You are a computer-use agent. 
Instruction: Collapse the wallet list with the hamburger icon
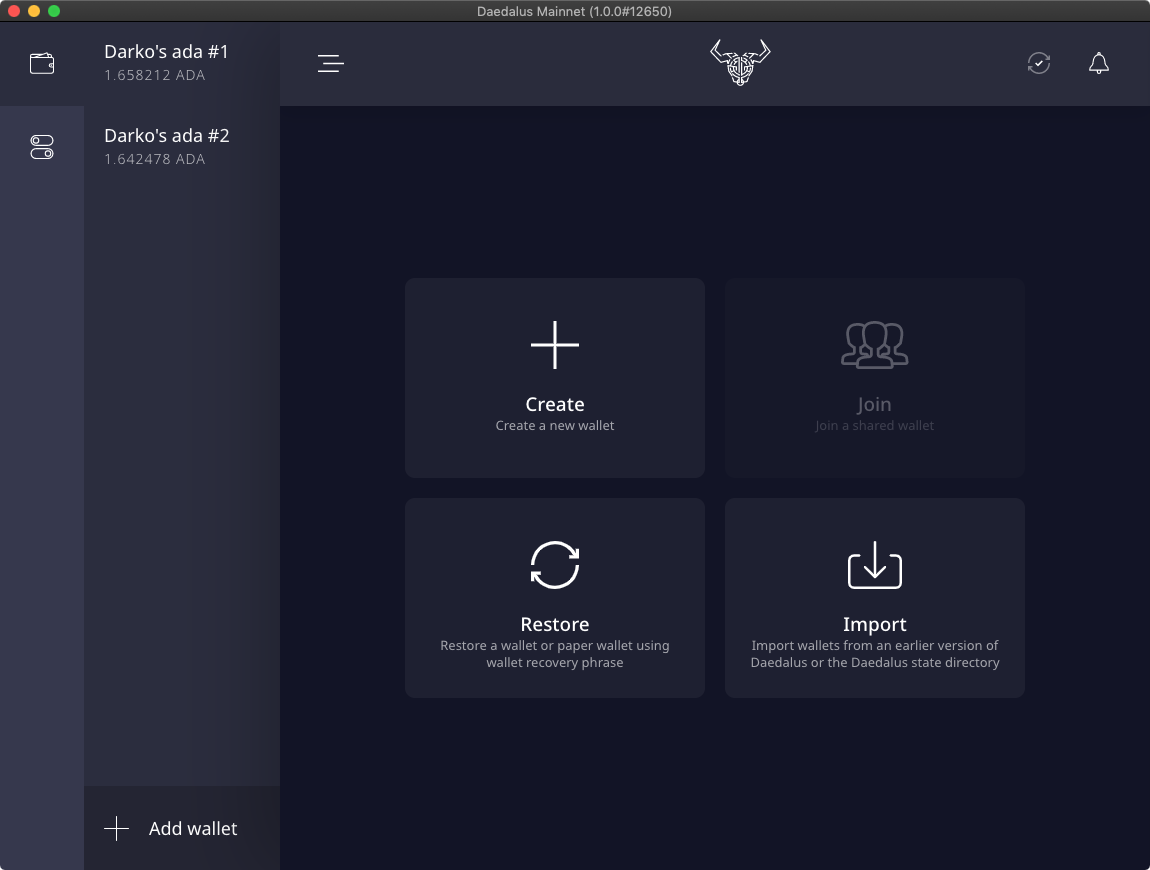[331, 64]
